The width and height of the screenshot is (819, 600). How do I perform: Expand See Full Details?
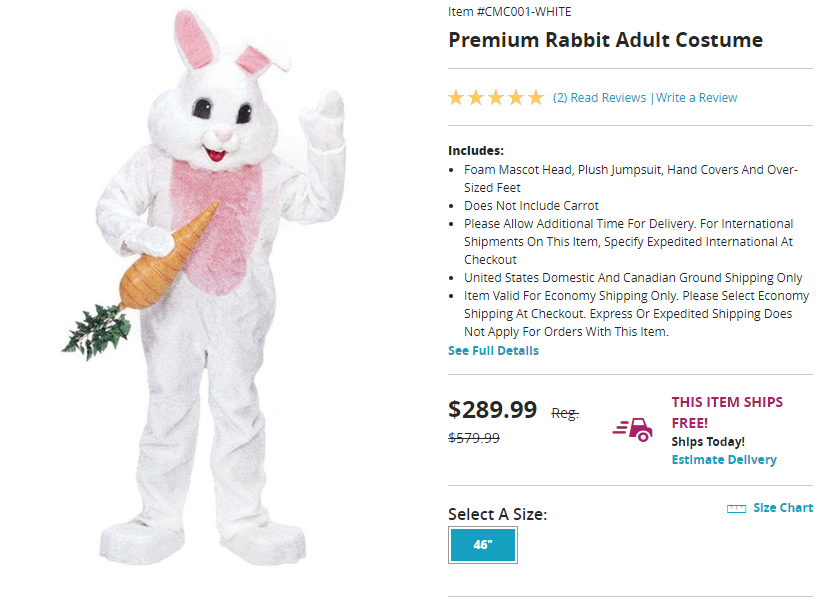[x=493, y=351]
